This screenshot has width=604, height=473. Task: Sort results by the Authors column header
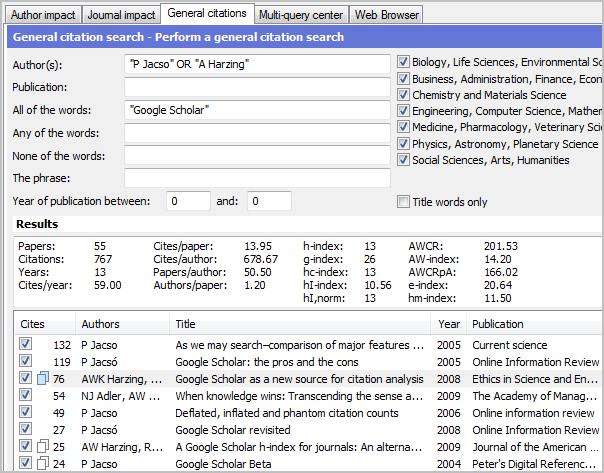(x=122, y=324)
